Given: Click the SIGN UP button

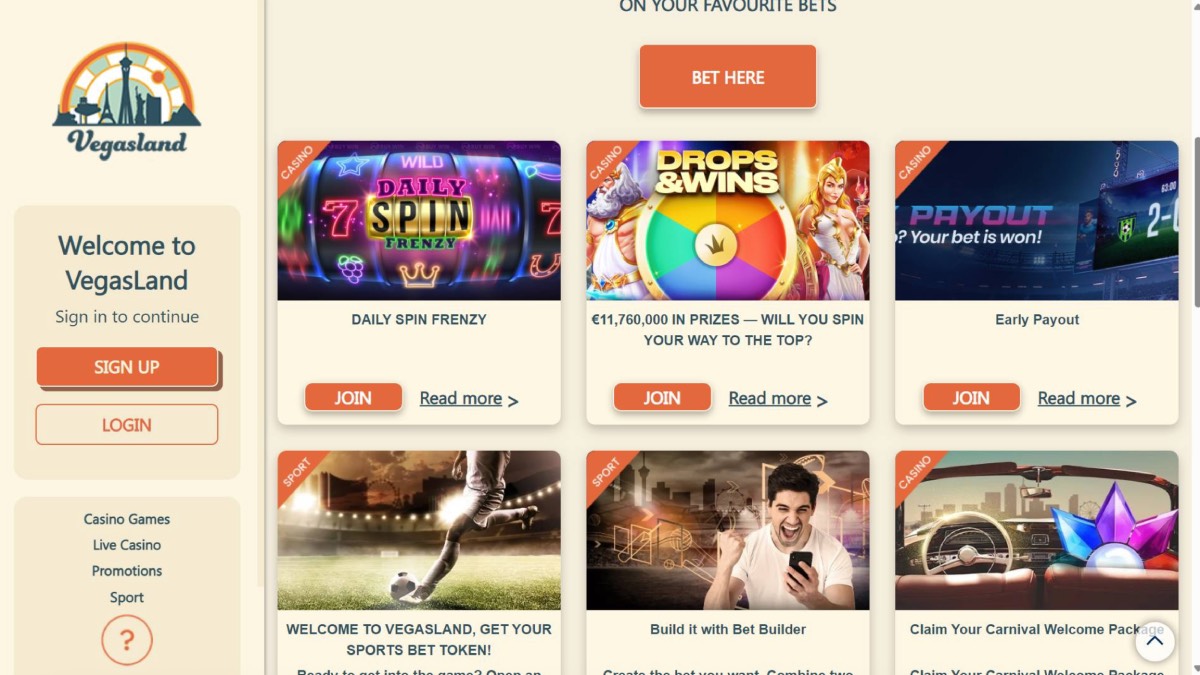Looking at the screenshot, I should 127,367.
